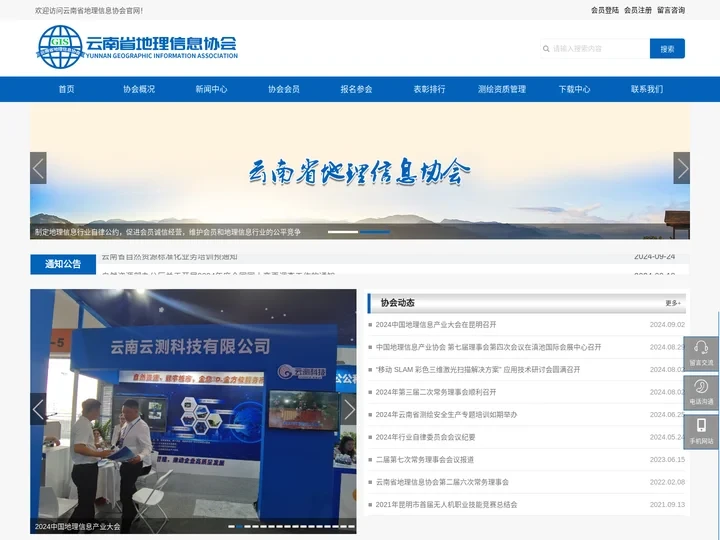
Task: Click 通知公告 label button
Action: [63, 264]
